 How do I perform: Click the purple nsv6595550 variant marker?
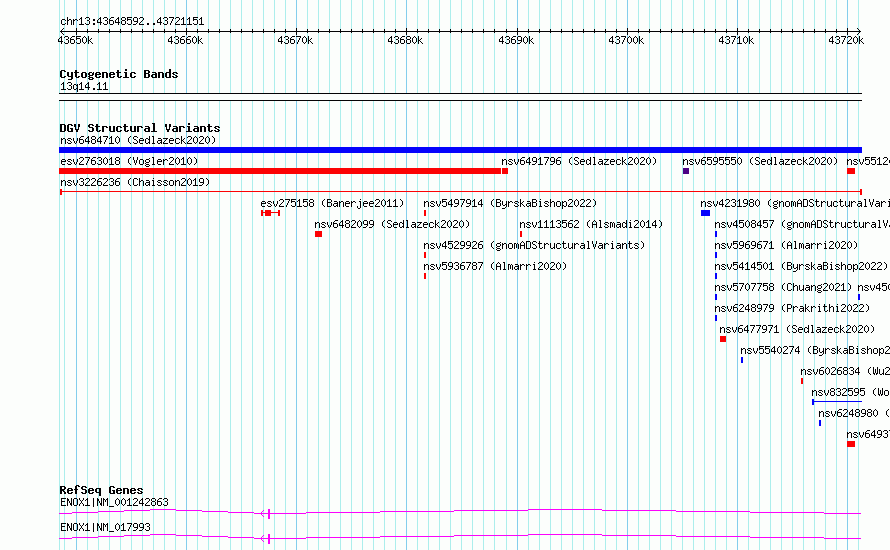coord(686,171)
